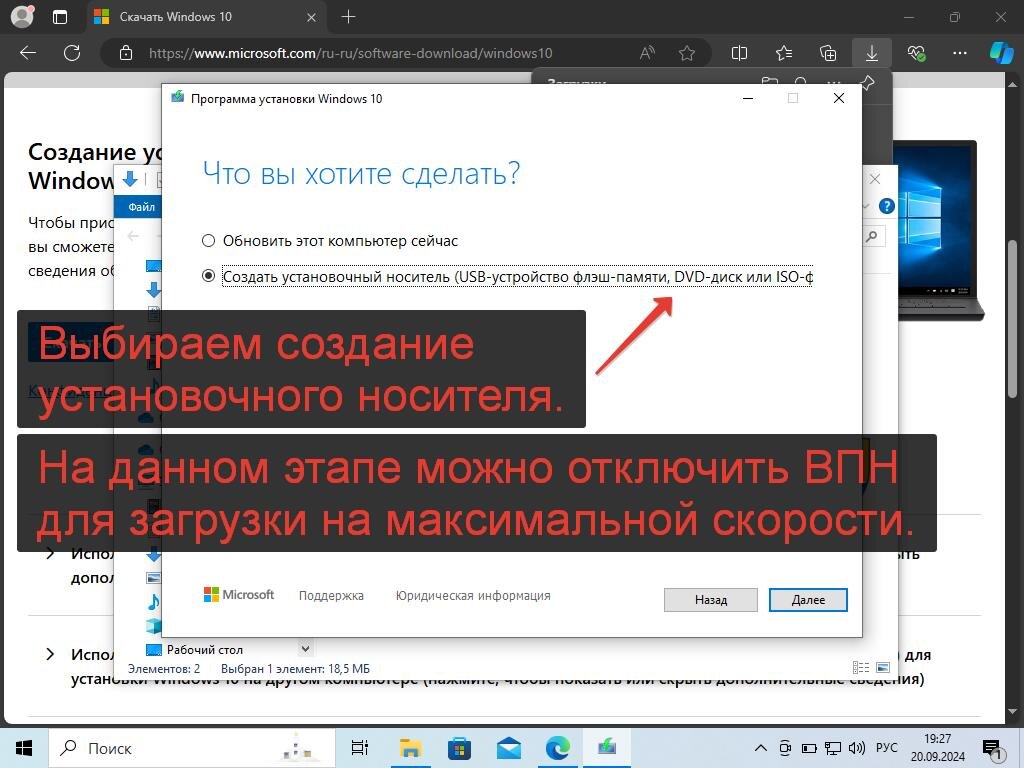Open network settings tray icon

pos(833,748)
